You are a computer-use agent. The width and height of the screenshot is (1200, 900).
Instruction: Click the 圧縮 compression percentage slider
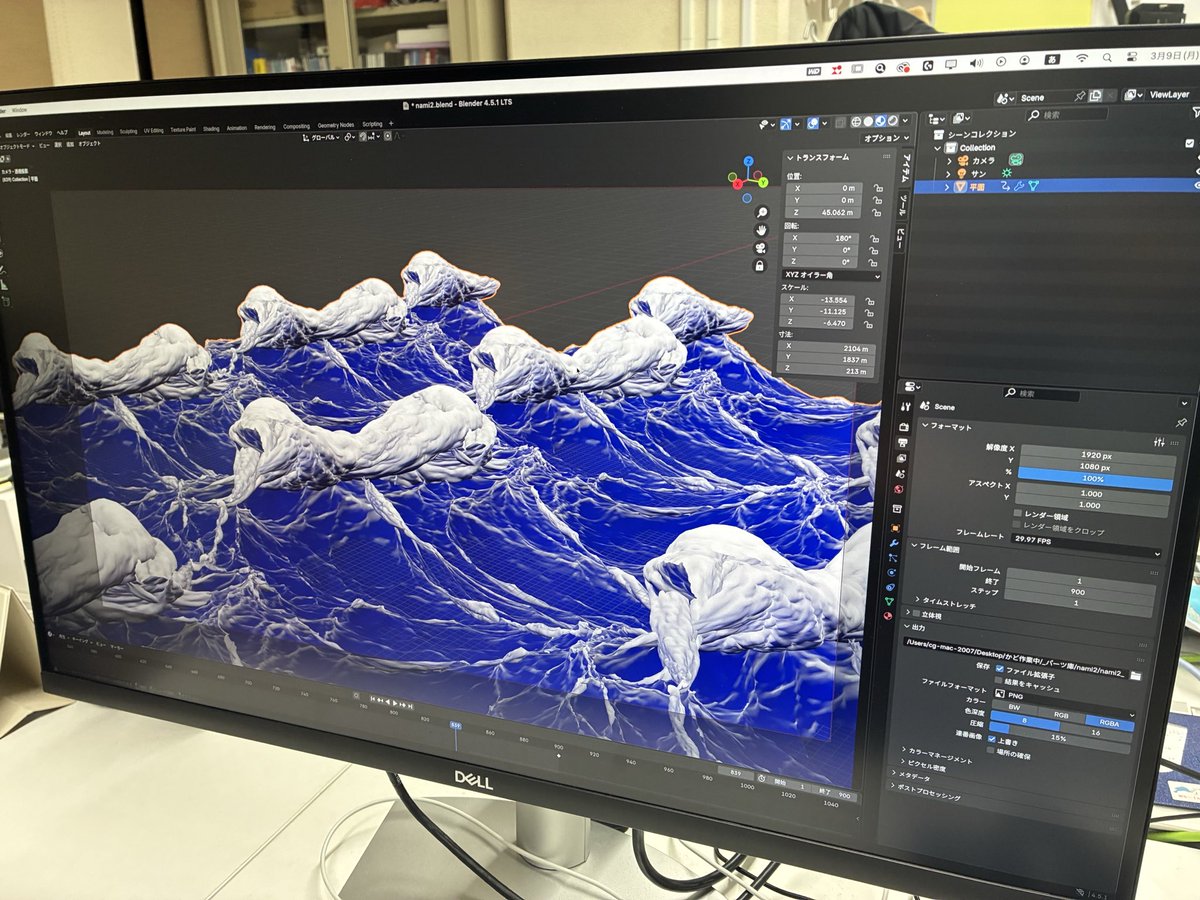(x=1055, y=738)
